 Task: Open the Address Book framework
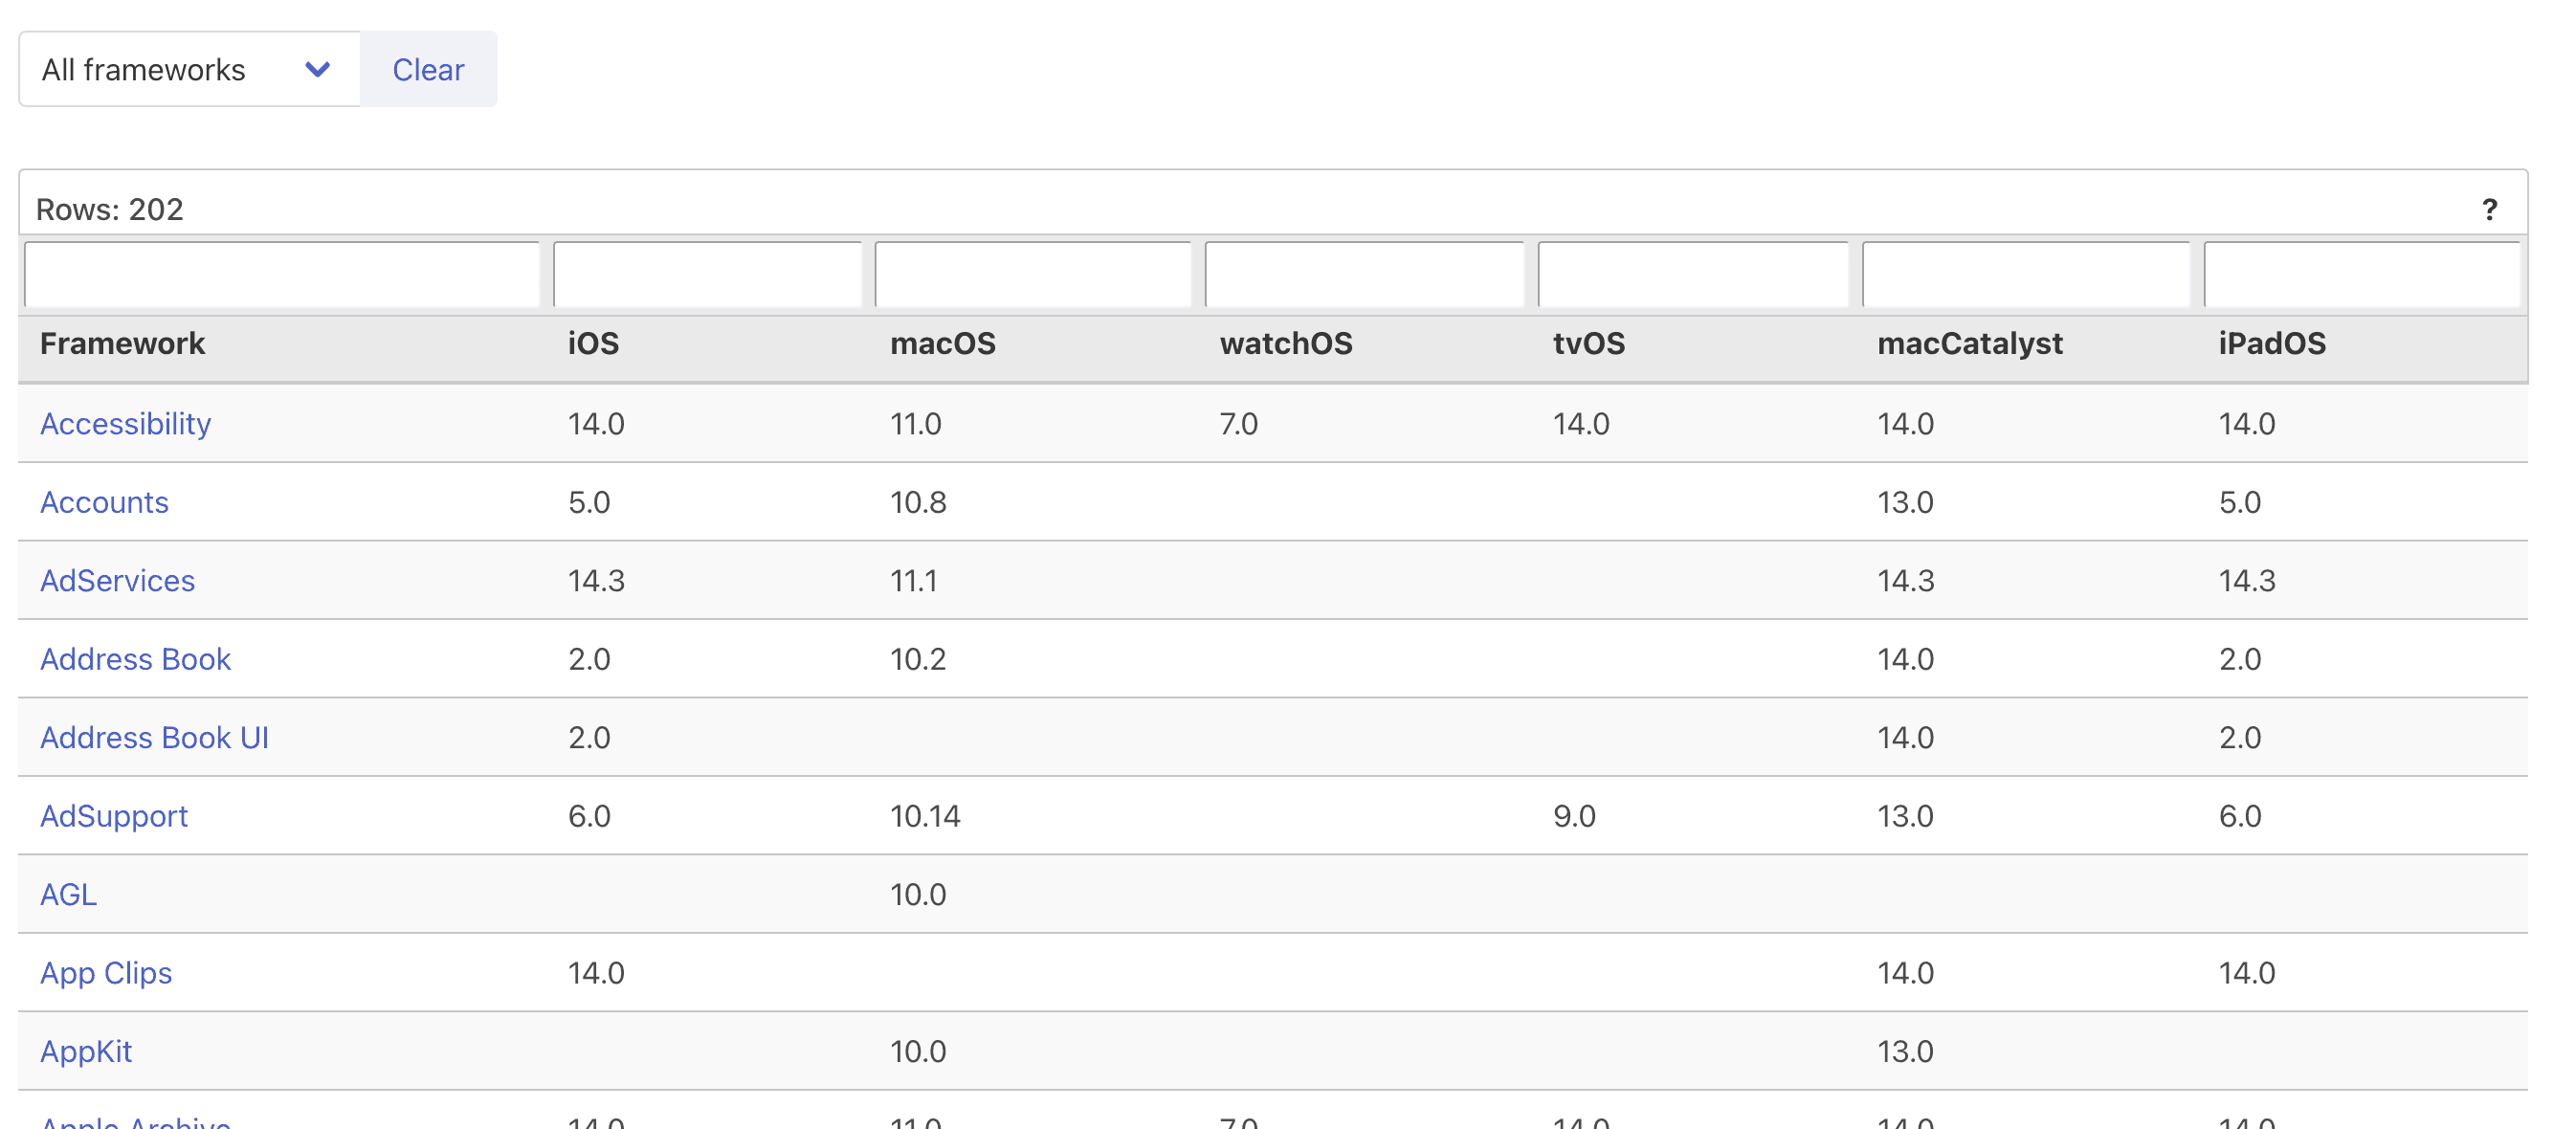pos(135,658)
